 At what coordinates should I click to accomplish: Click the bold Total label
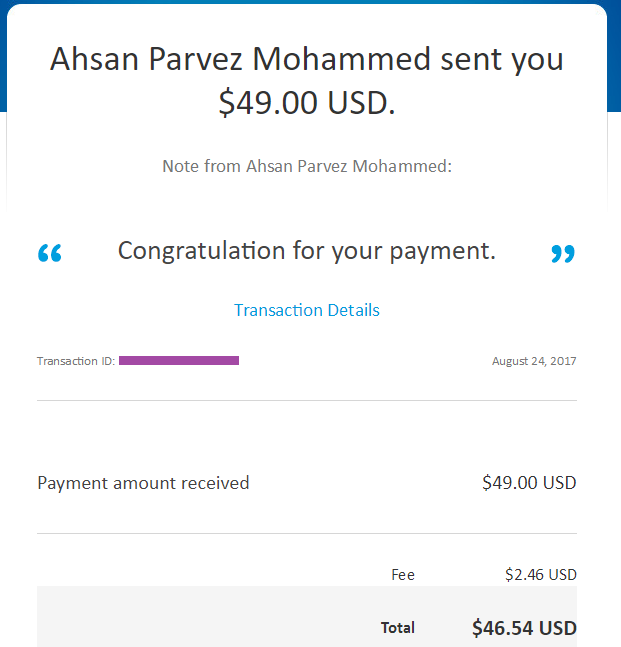[398, 628]
